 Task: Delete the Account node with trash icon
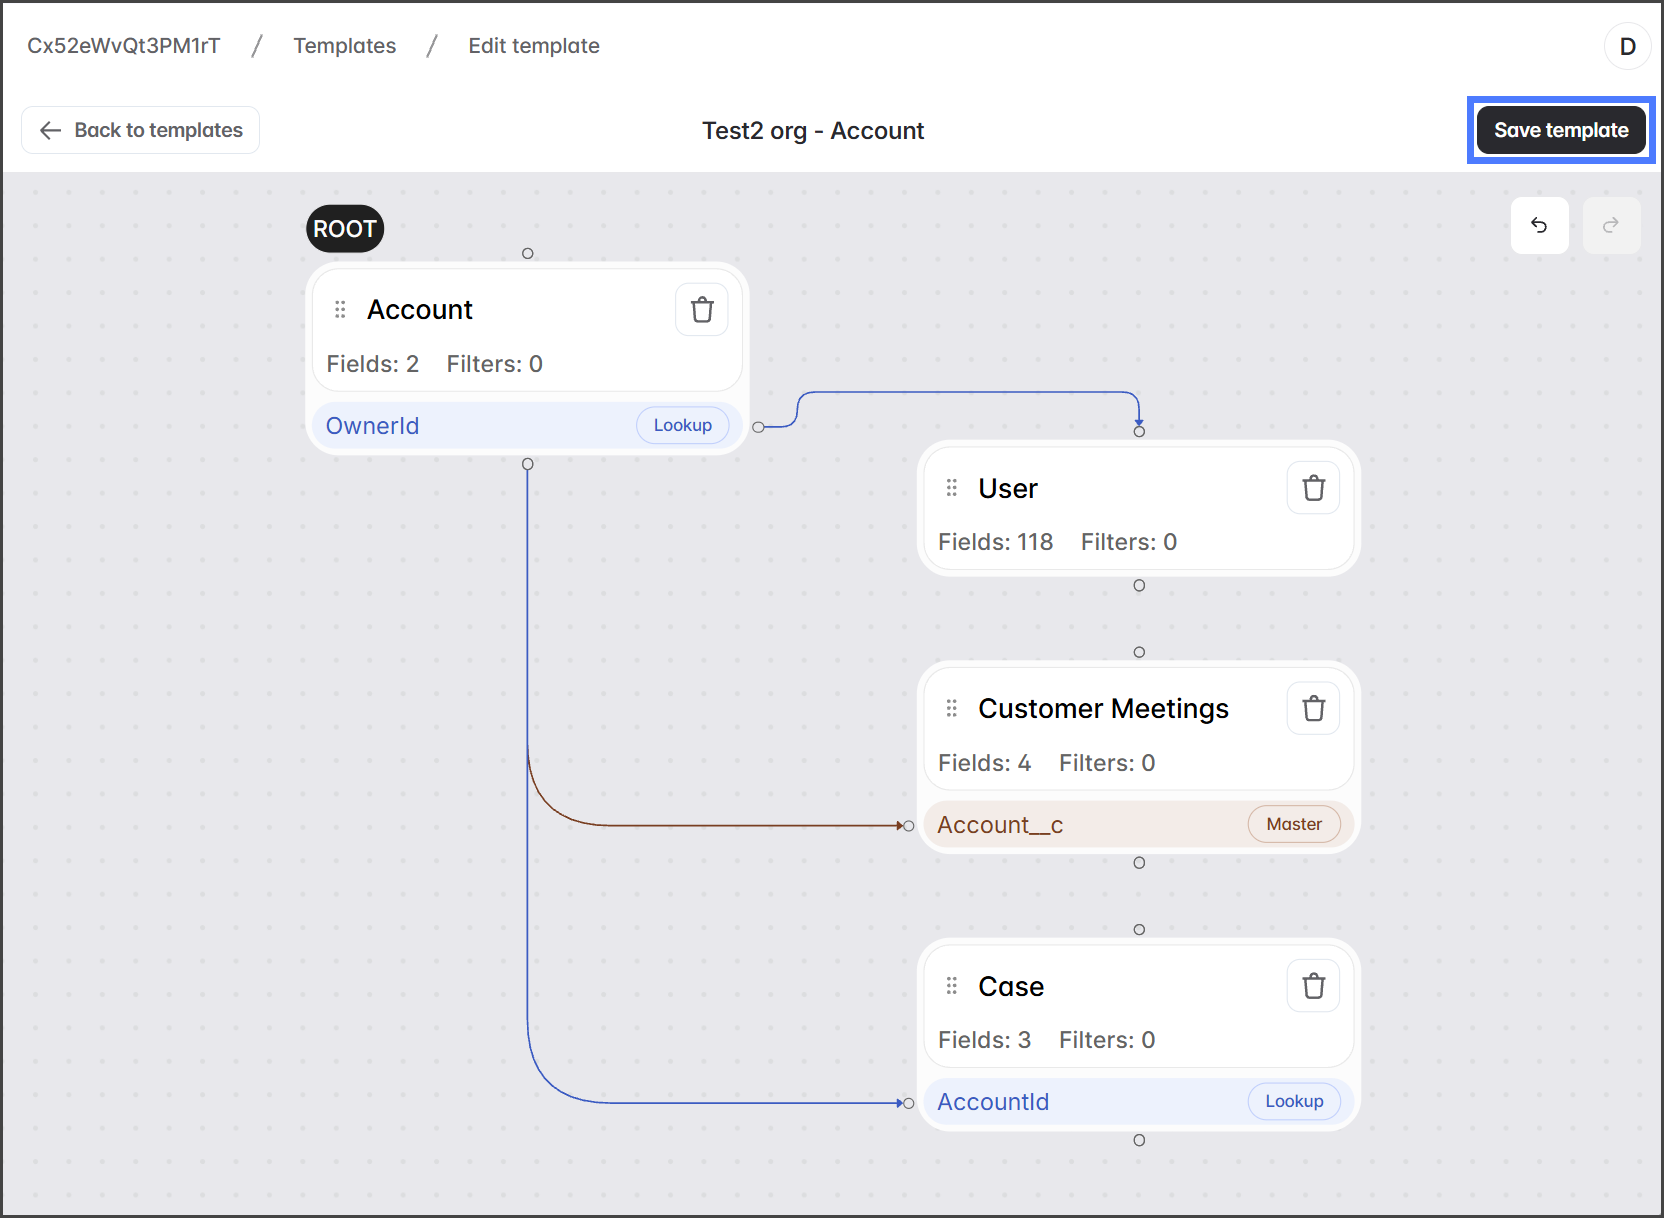point(702,310)
